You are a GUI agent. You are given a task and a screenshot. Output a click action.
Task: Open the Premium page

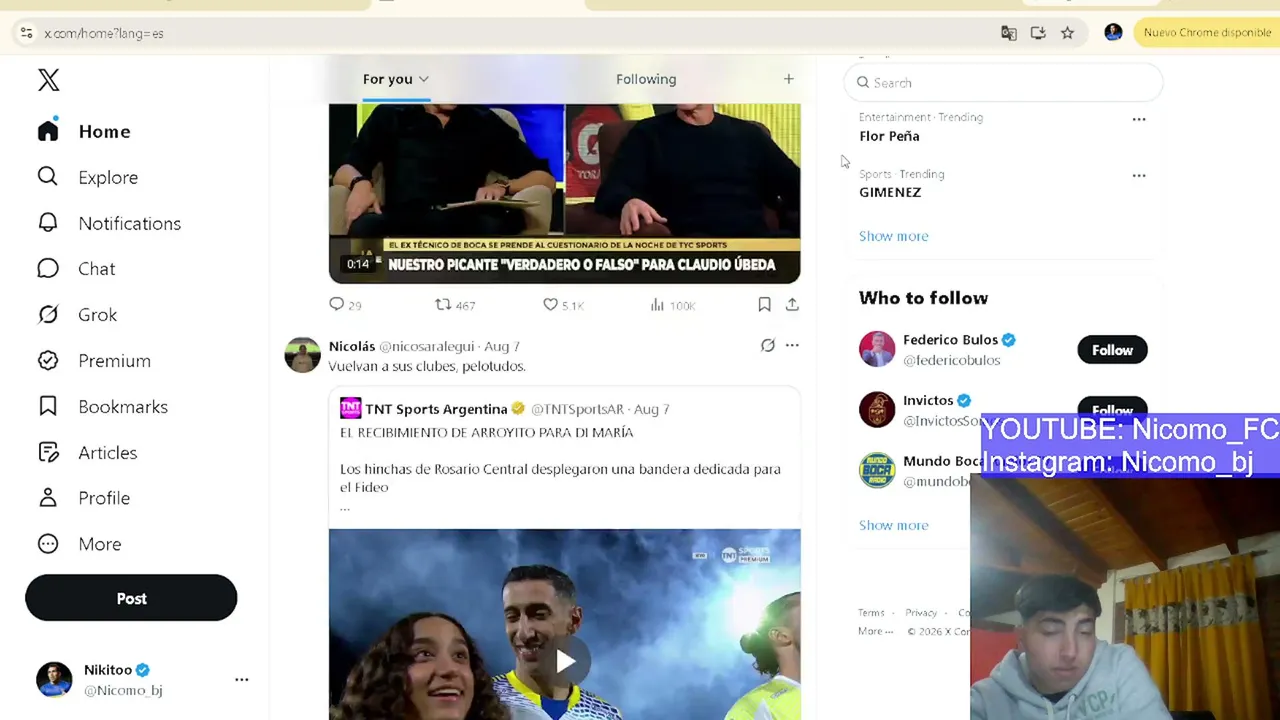94,361
